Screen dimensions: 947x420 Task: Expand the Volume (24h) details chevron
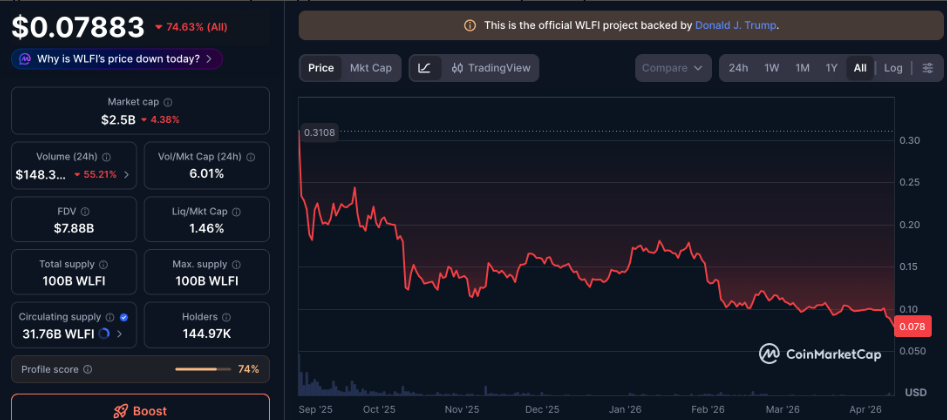coord(126,175)
